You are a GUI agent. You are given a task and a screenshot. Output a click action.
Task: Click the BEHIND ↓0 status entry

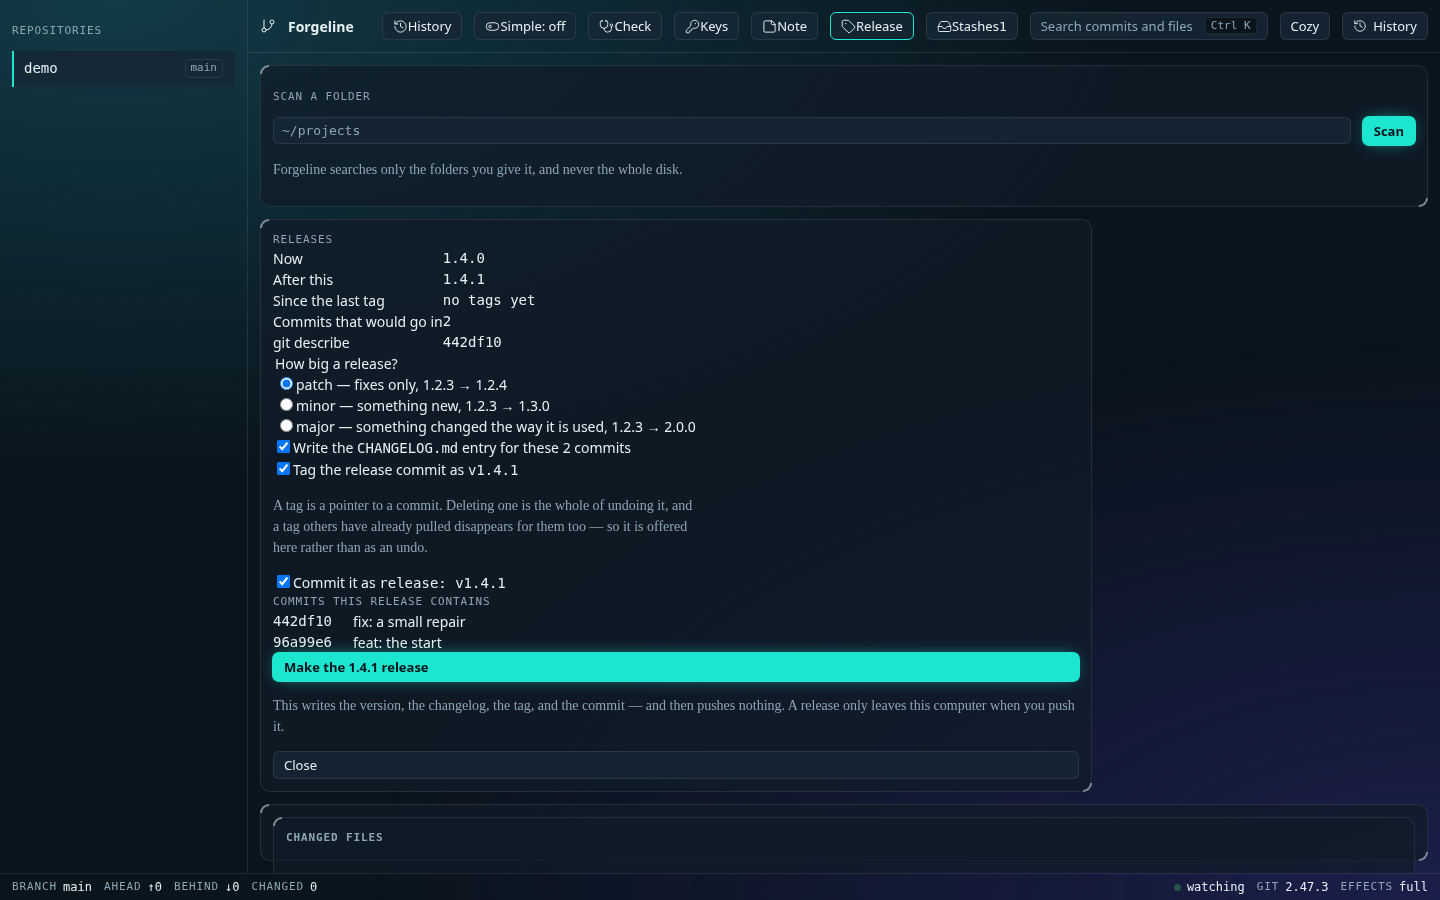pos(207,887)
